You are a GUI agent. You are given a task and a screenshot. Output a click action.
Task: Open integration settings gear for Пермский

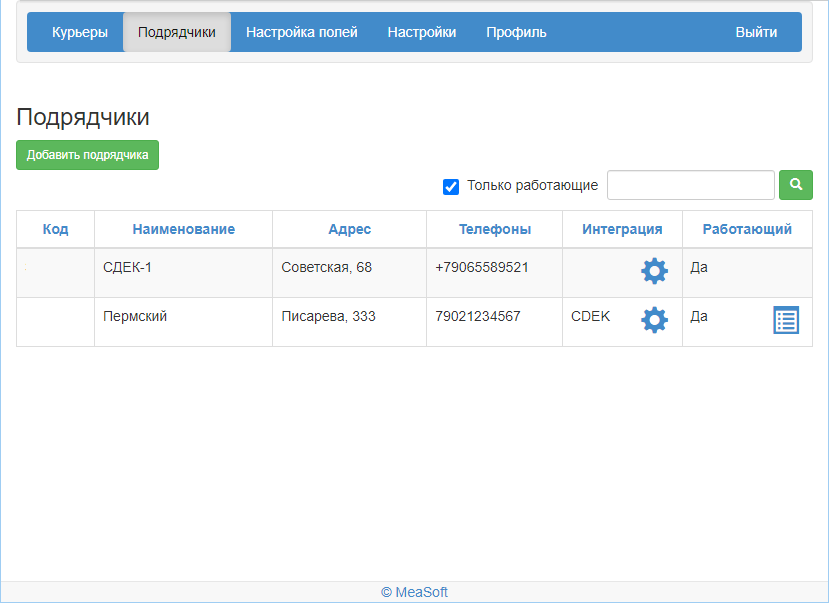coord(655,320)
